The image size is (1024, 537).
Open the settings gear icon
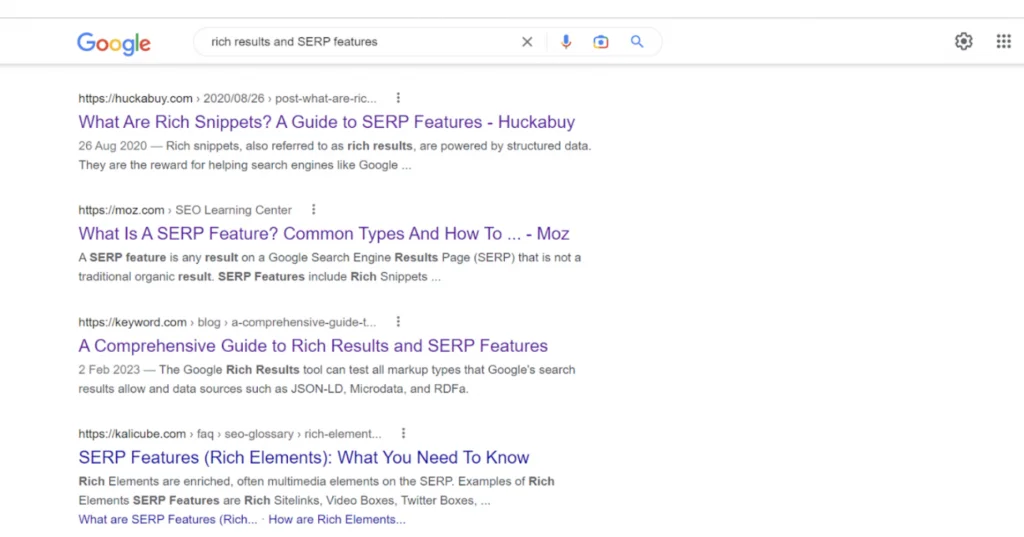click(963, 42)
